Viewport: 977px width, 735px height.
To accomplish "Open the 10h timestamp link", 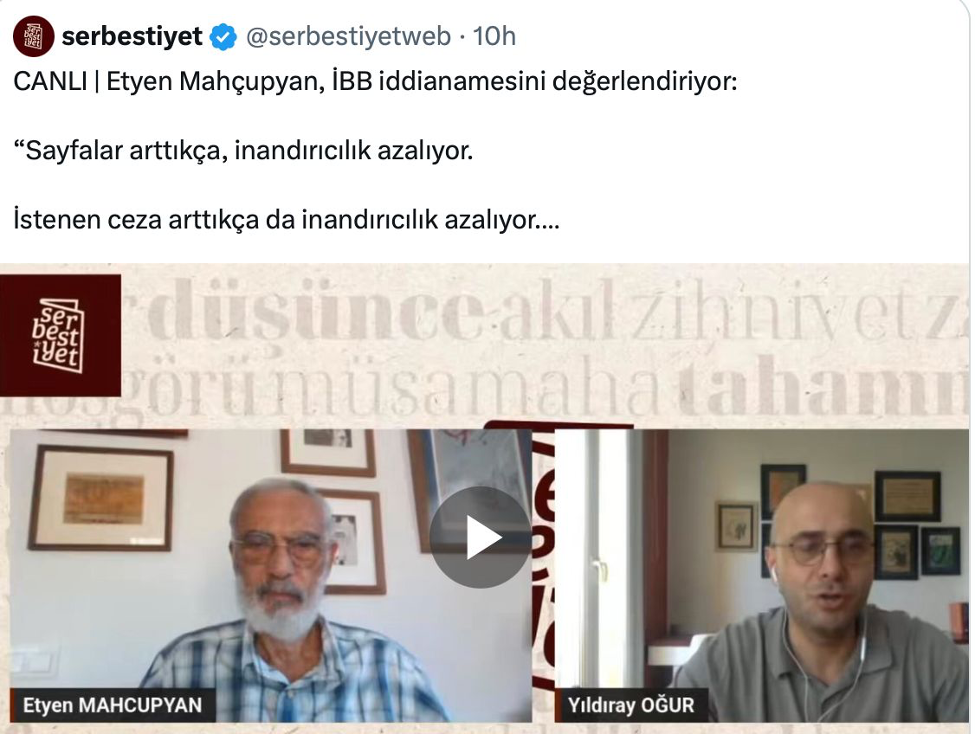I will coord(494,36).
